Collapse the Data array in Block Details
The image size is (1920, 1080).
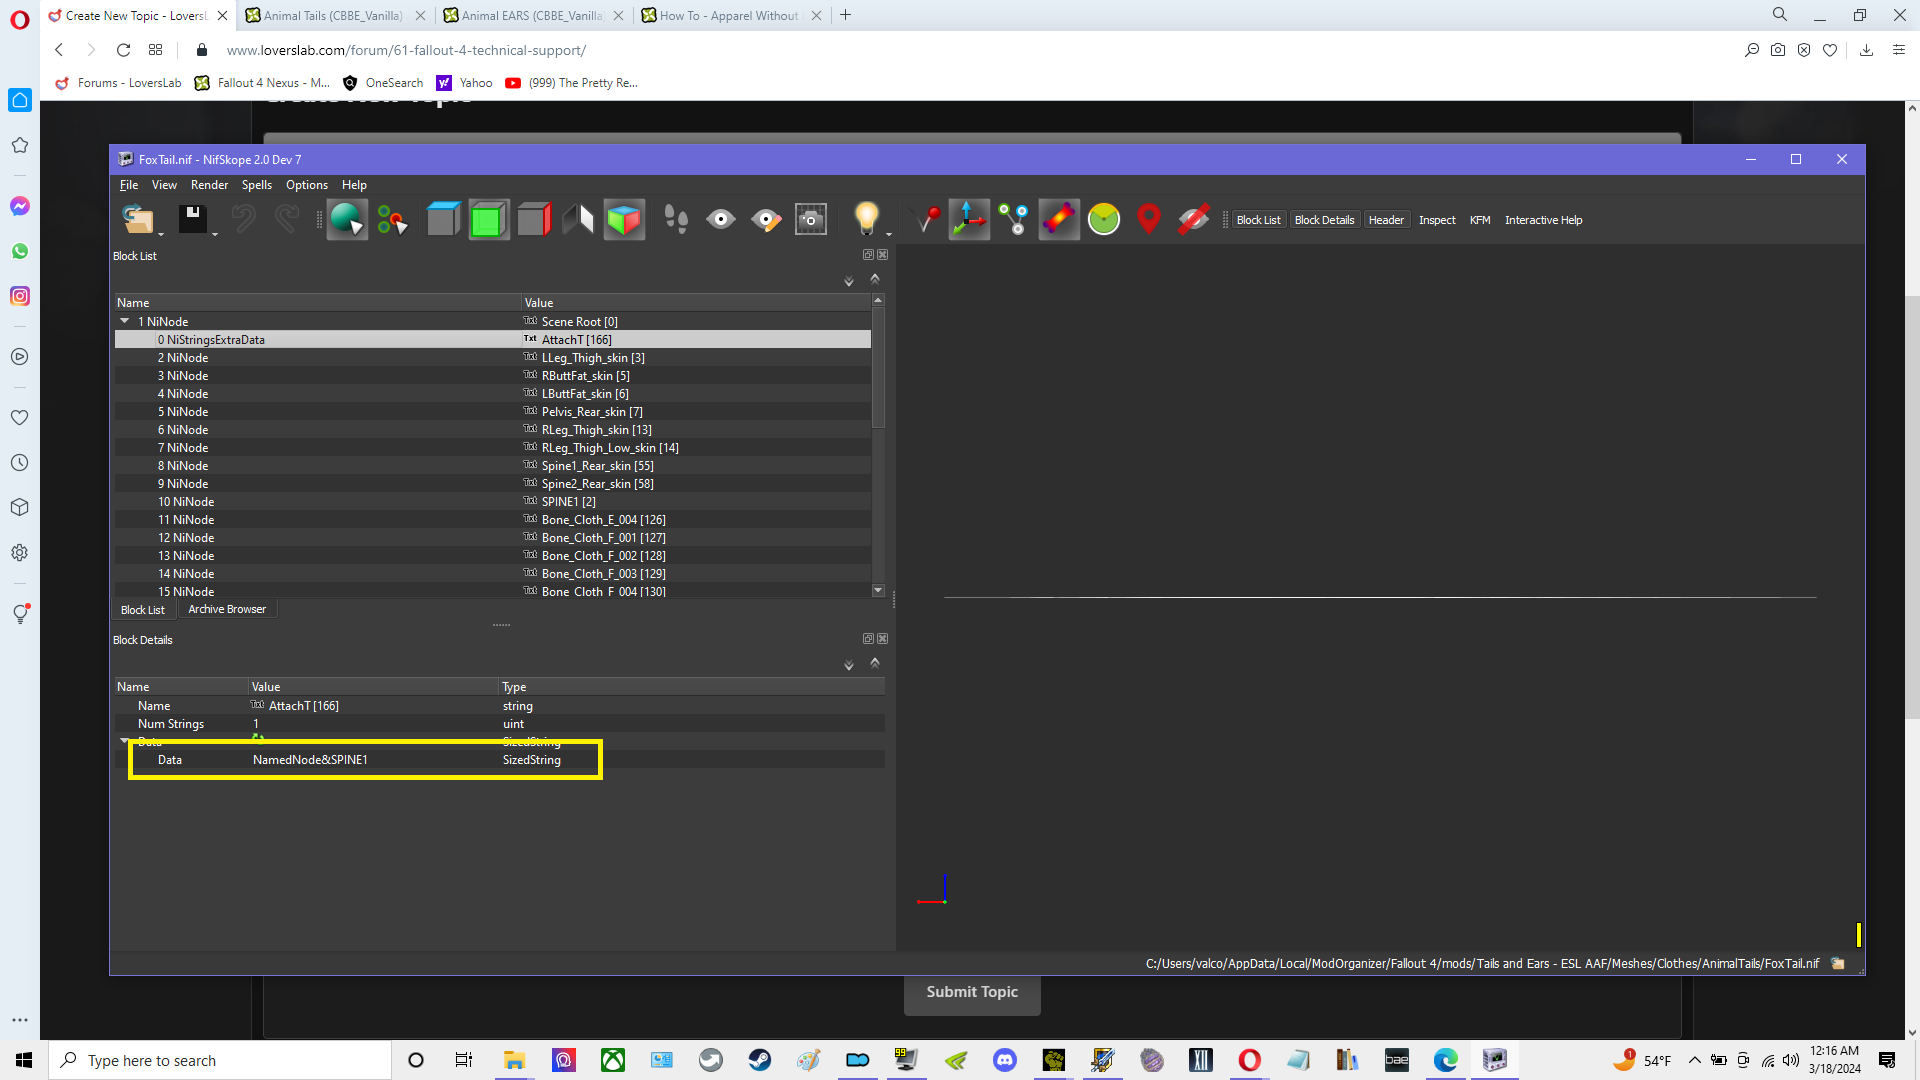[124, 741]
